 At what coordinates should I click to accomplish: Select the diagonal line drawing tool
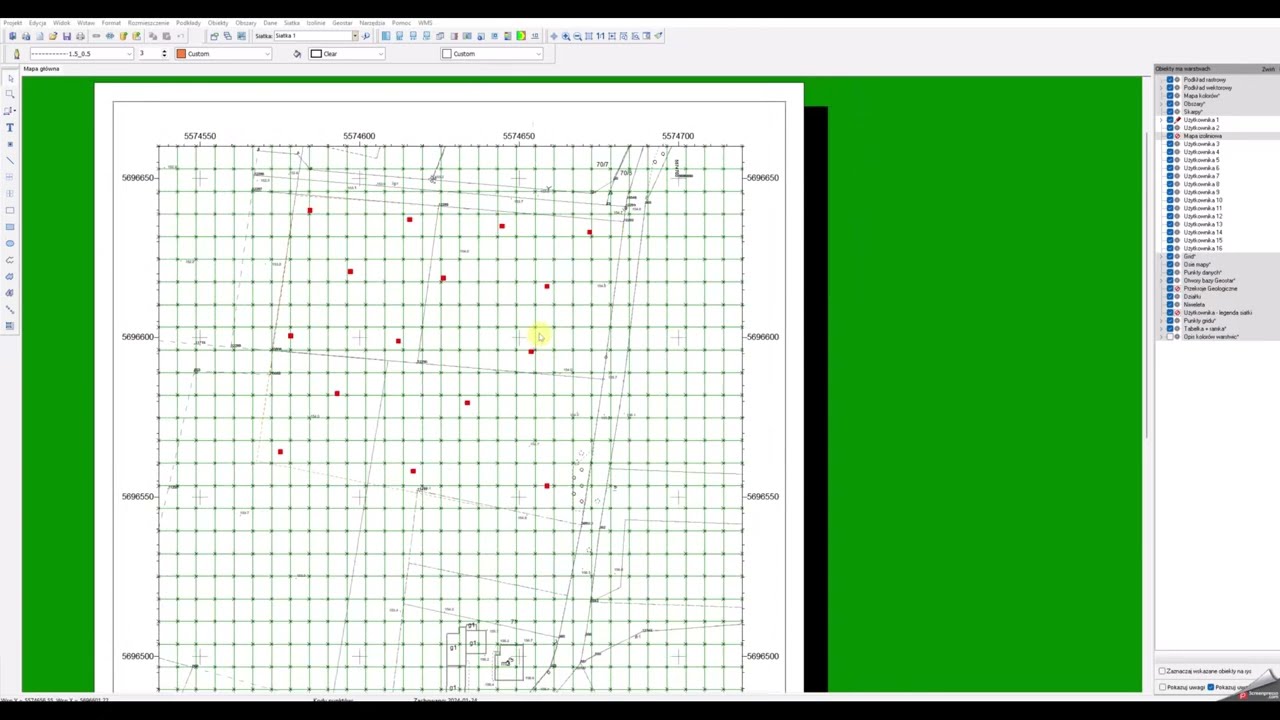10,160
